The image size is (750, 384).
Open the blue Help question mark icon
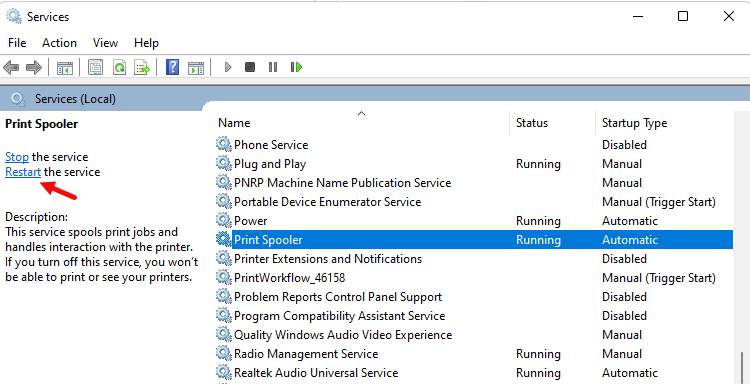[172, 67]
